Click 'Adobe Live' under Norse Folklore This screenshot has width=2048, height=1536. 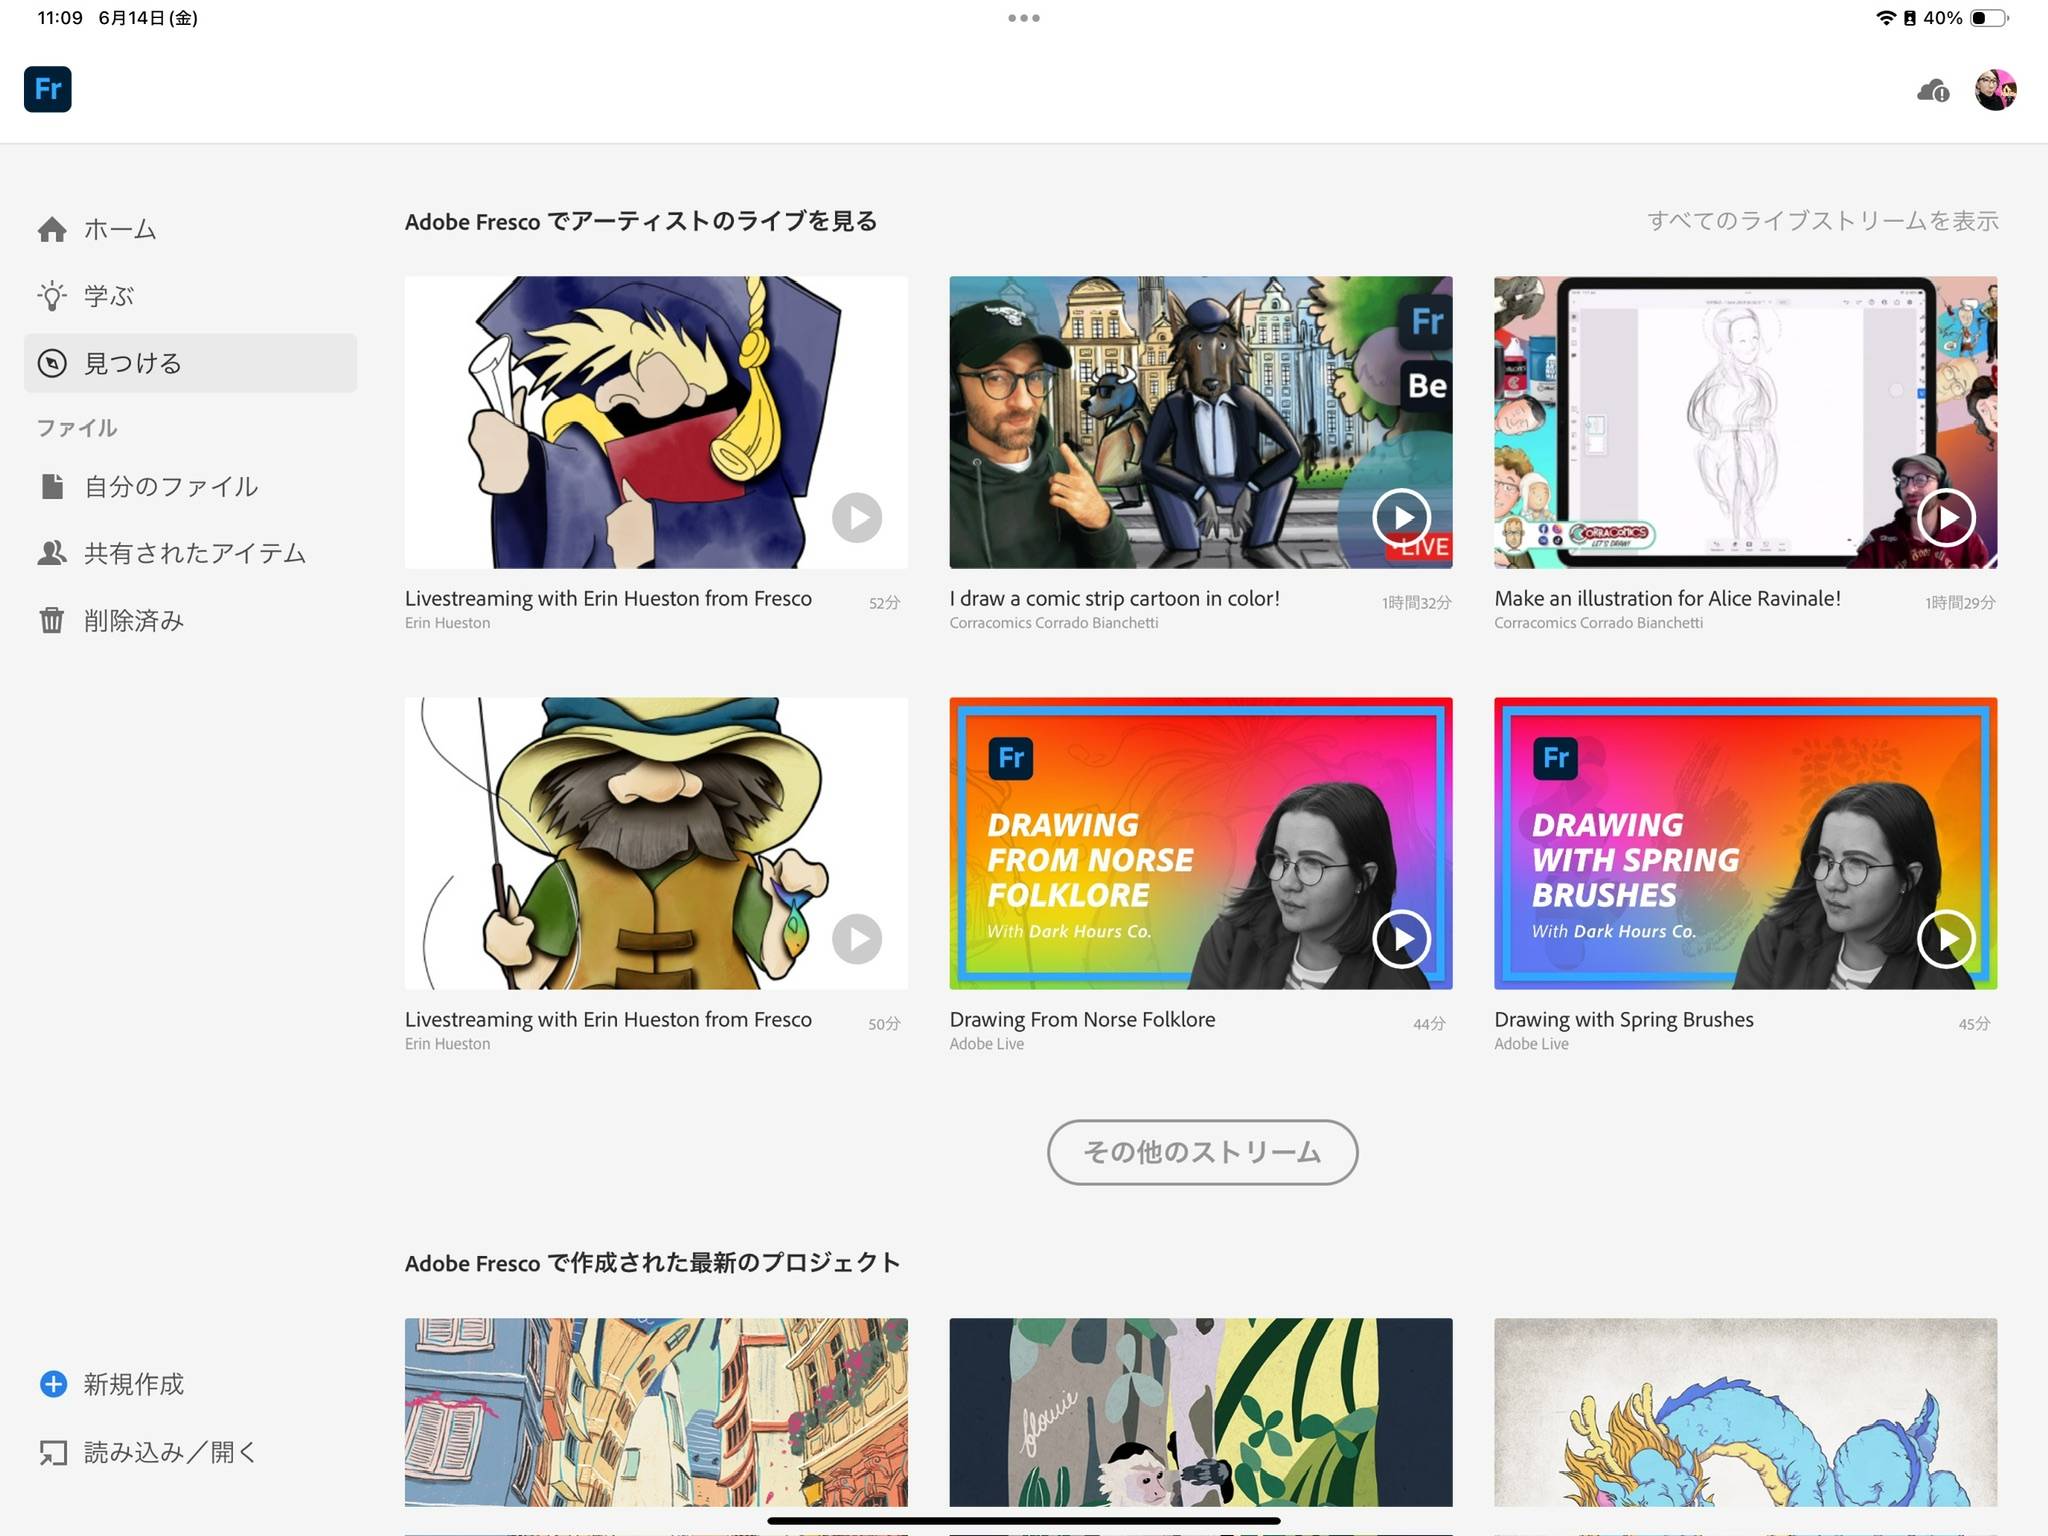pyautogui.click(x=987, y=1044)
